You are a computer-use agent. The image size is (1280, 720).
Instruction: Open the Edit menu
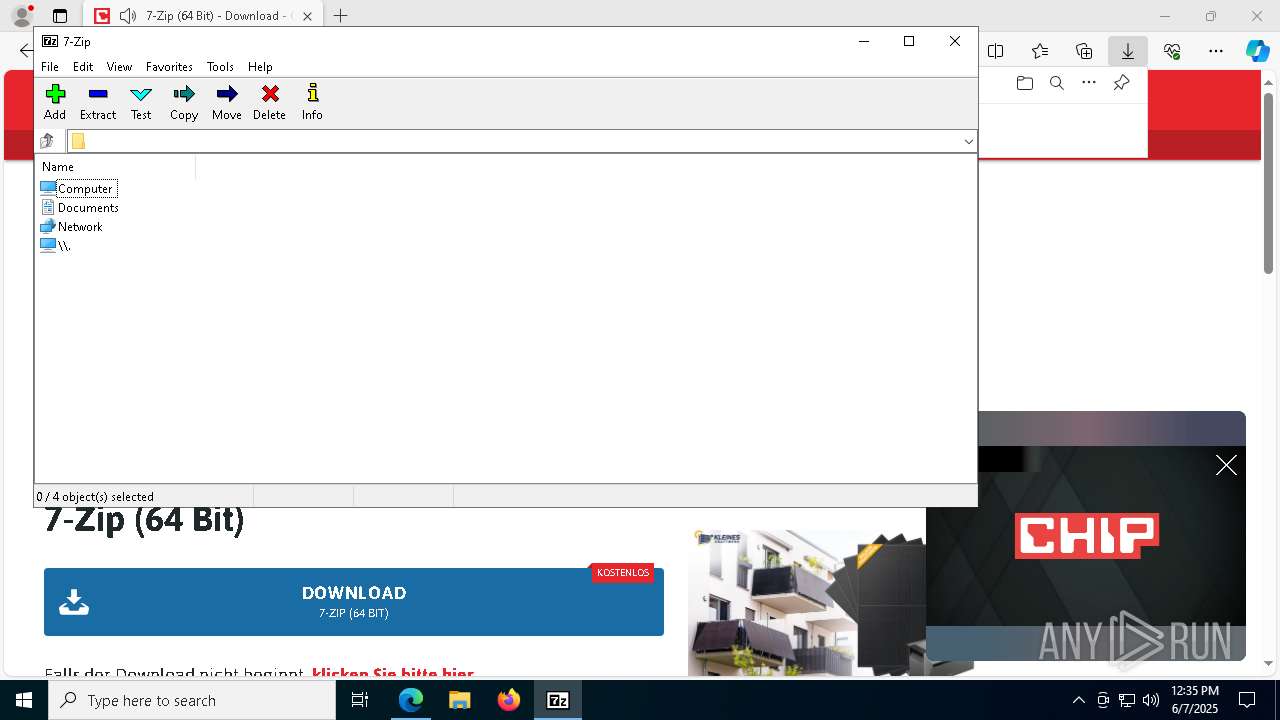pos(83,67)
